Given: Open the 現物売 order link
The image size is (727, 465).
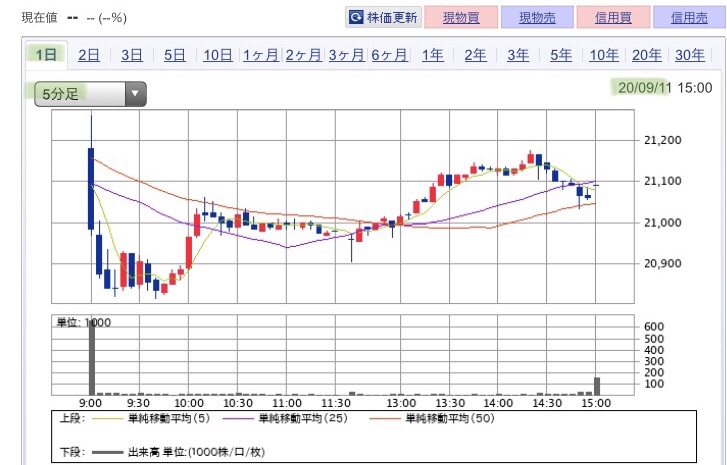Looking at the screenshot, I should [537, 17].
